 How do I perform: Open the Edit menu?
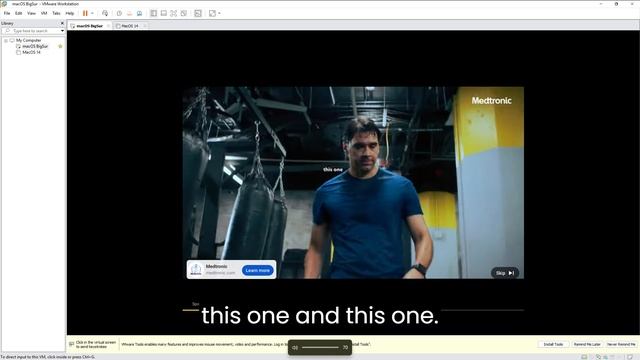[18, 13]
